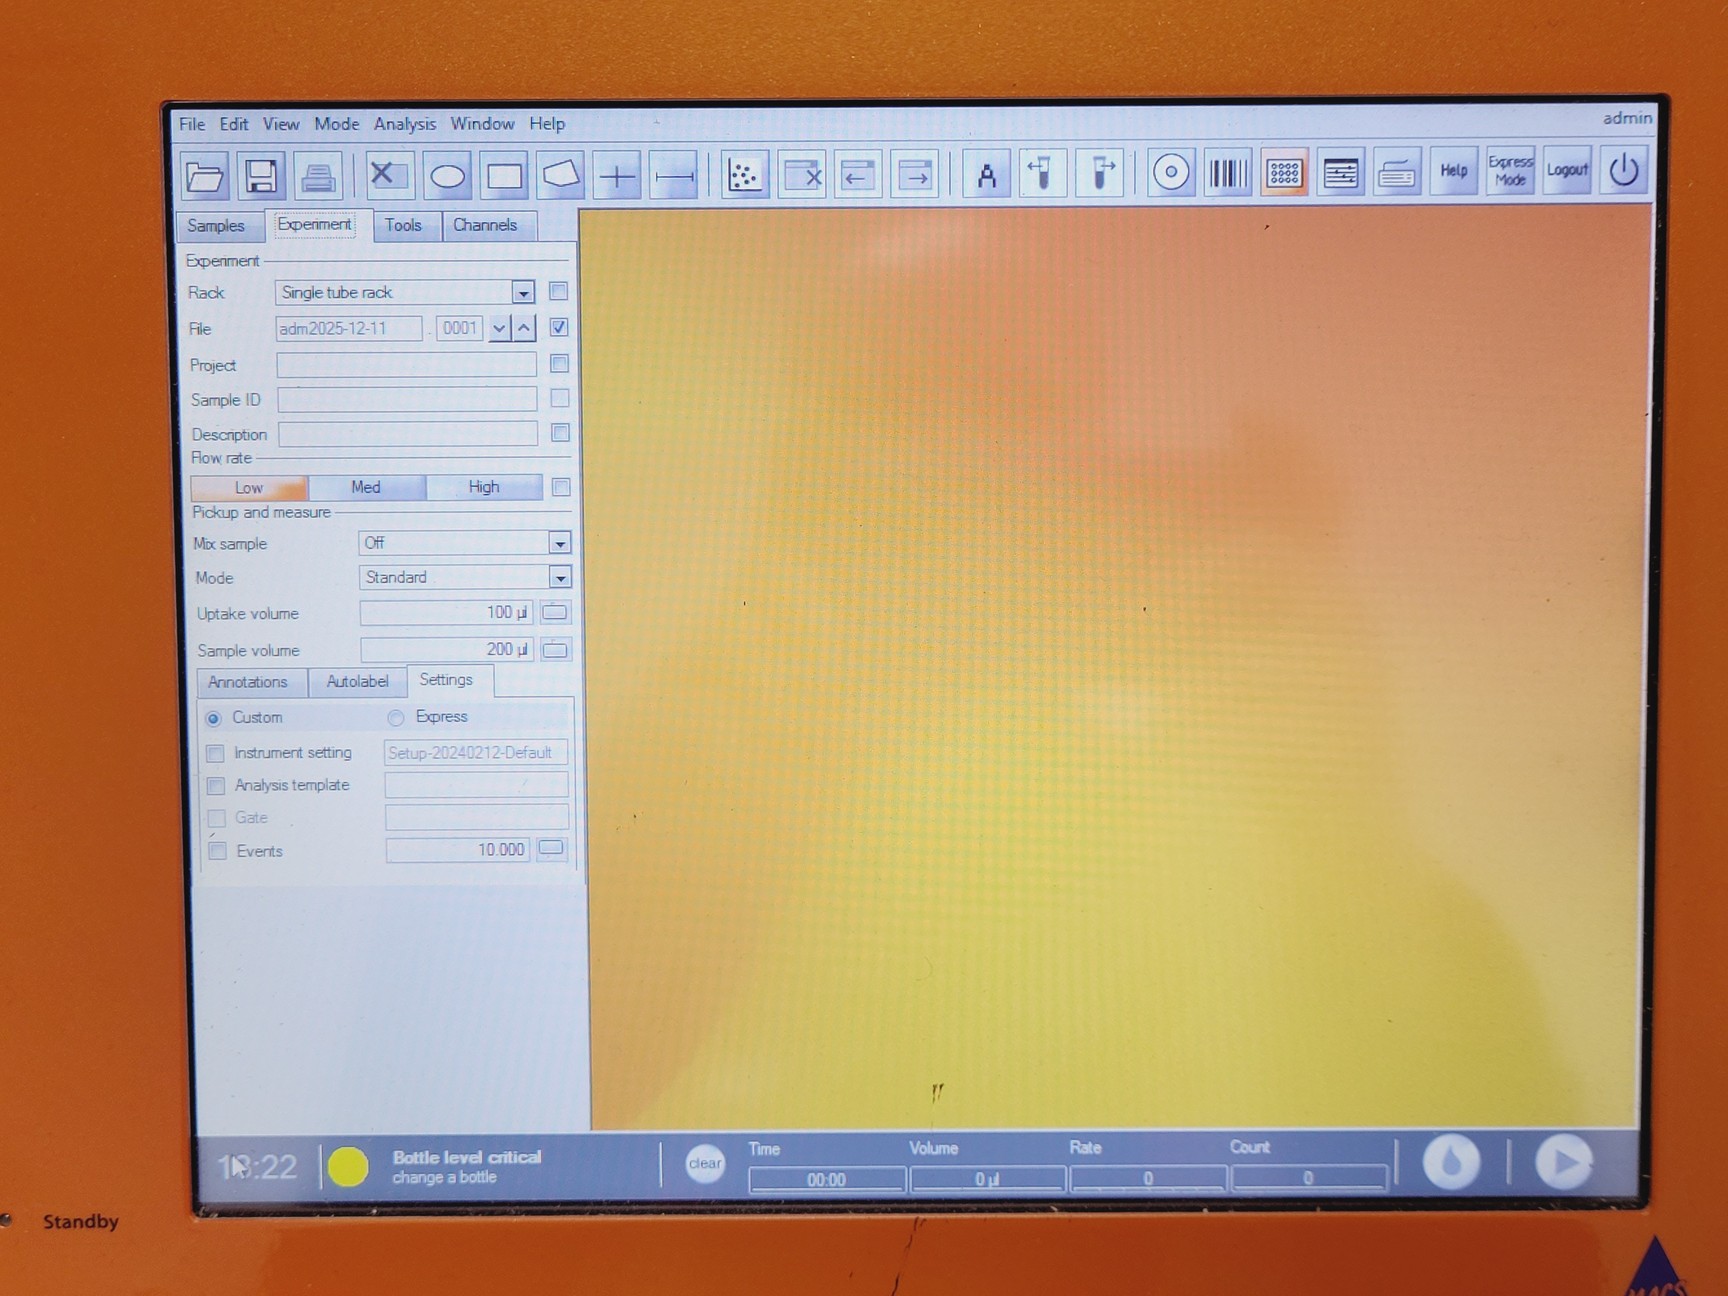Image resolution: width=1728 pixels, height=1296 pixels.
Task: Open the dot plot tool
Action: pyautogui.click(x=745, y=174)
